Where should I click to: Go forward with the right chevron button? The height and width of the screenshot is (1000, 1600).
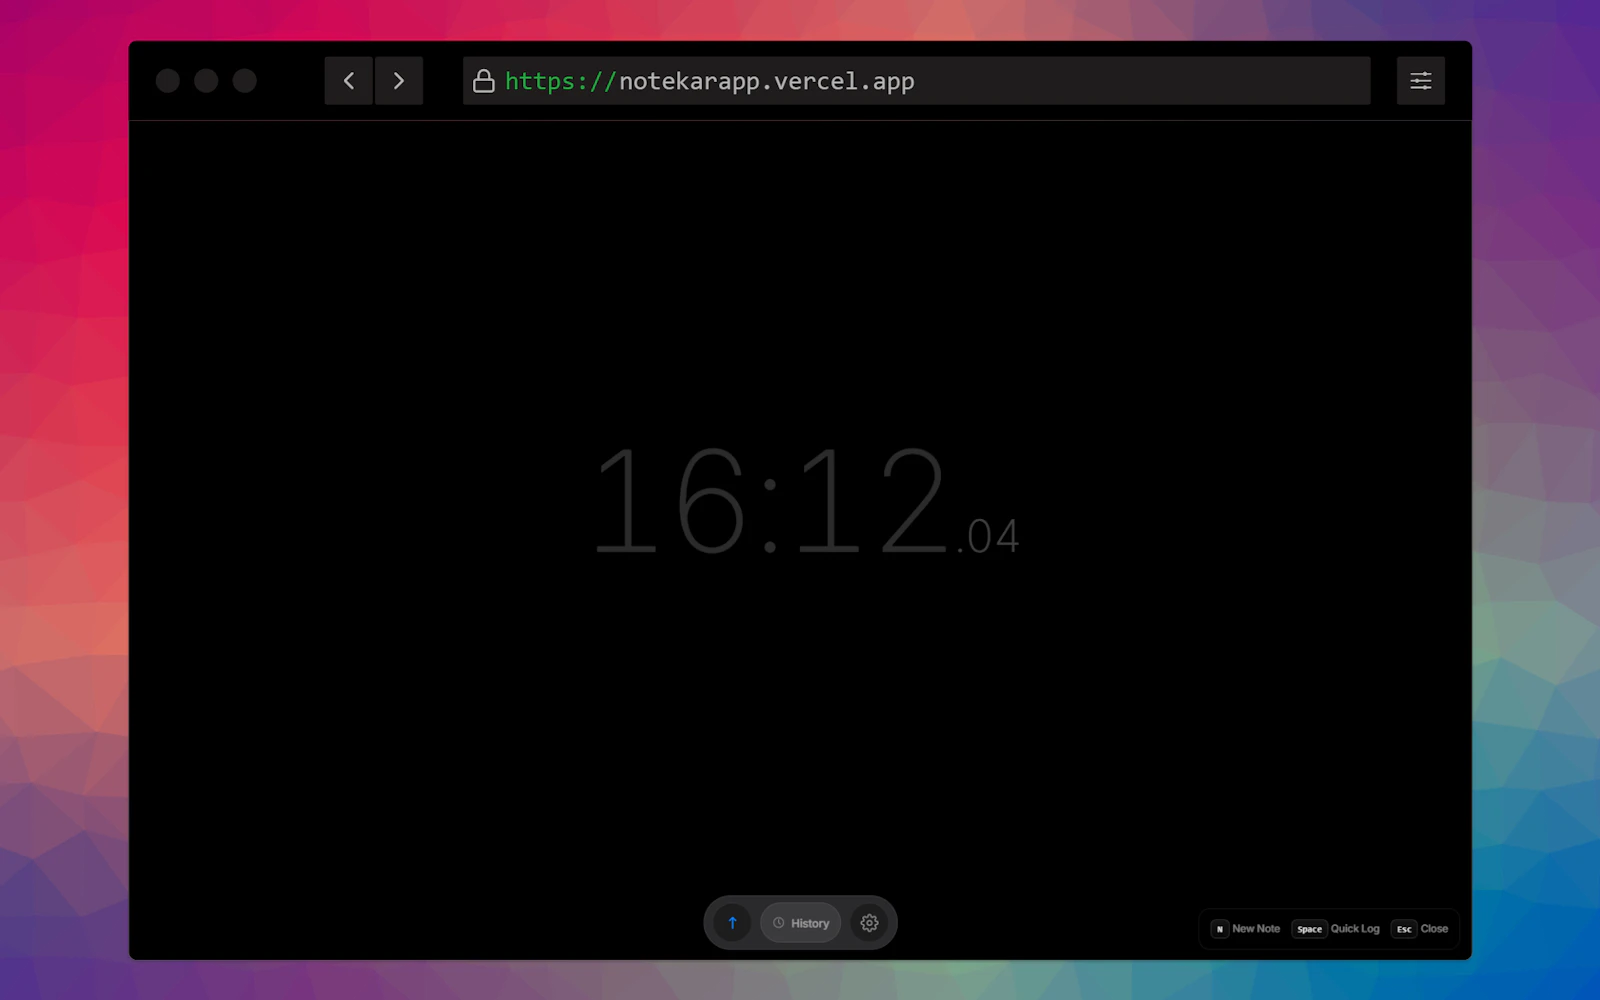click(399, 81)
